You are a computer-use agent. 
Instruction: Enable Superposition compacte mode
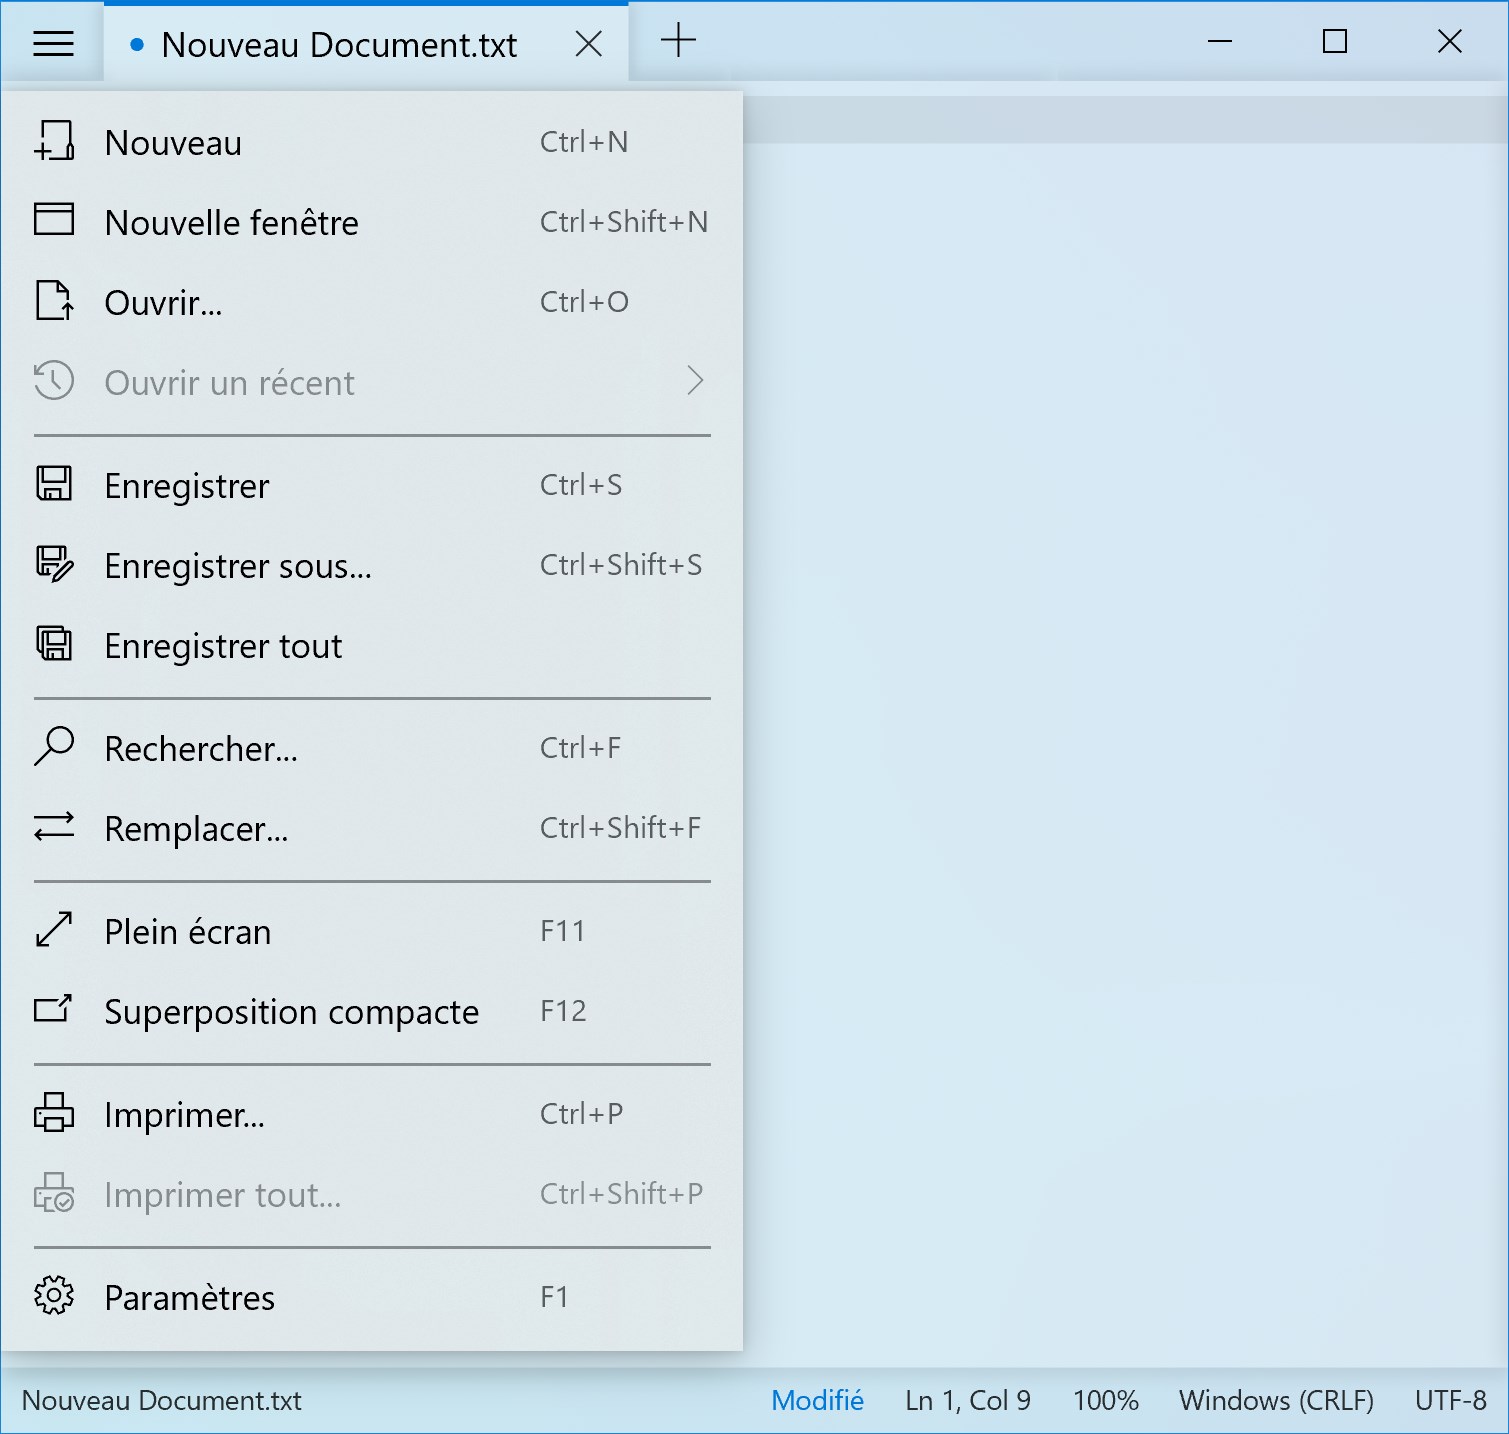[372, 1011]
